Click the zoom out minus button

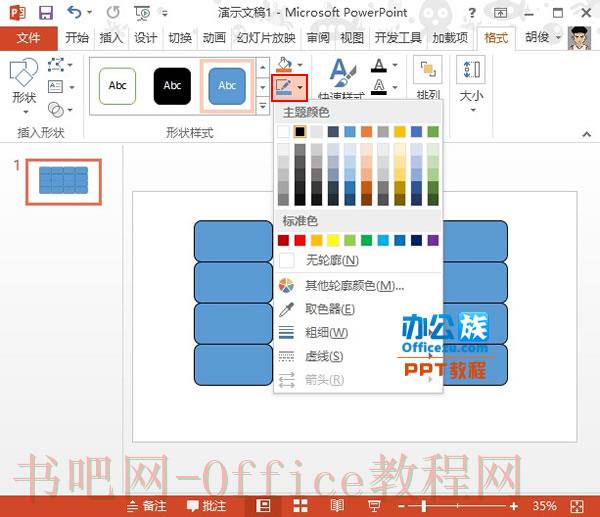coord(401,506)
